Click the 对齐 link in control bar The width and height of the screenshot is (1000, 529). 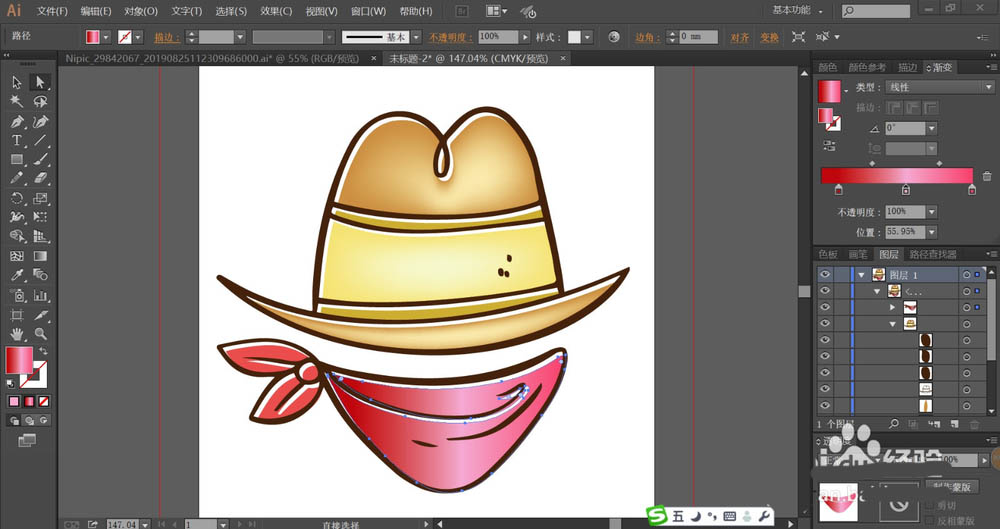739,37
